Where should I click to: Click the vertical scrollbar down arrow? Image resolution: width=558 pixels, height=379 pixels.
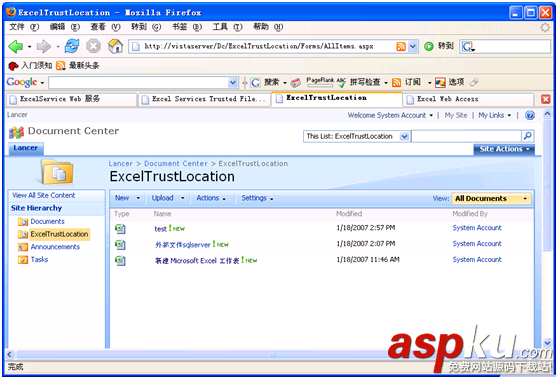coord(547,343)
